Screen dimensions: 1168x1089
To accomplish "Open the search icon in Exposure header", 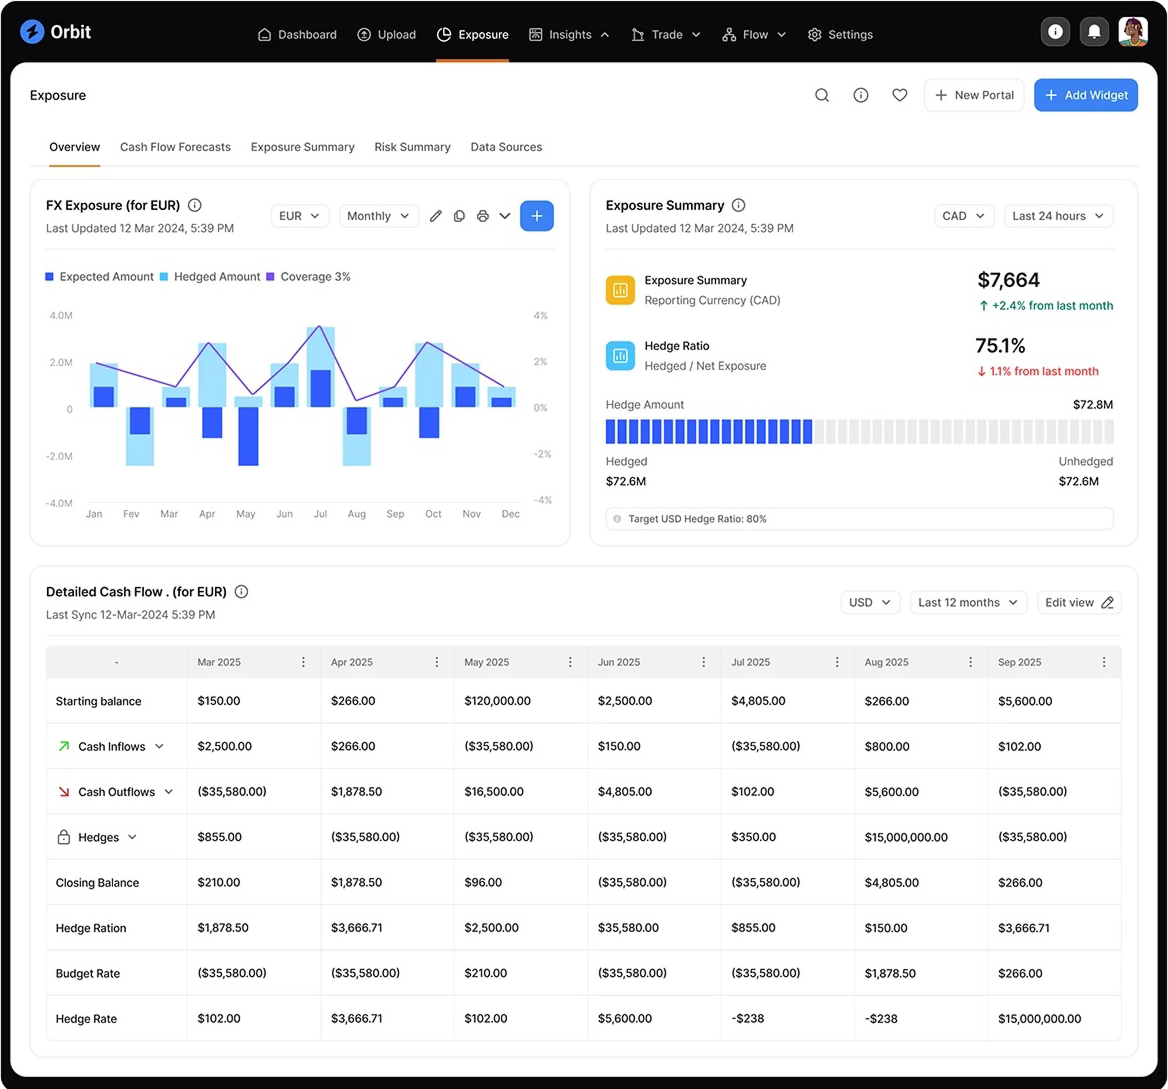I will pyautogui.click(x=822, y=95).
